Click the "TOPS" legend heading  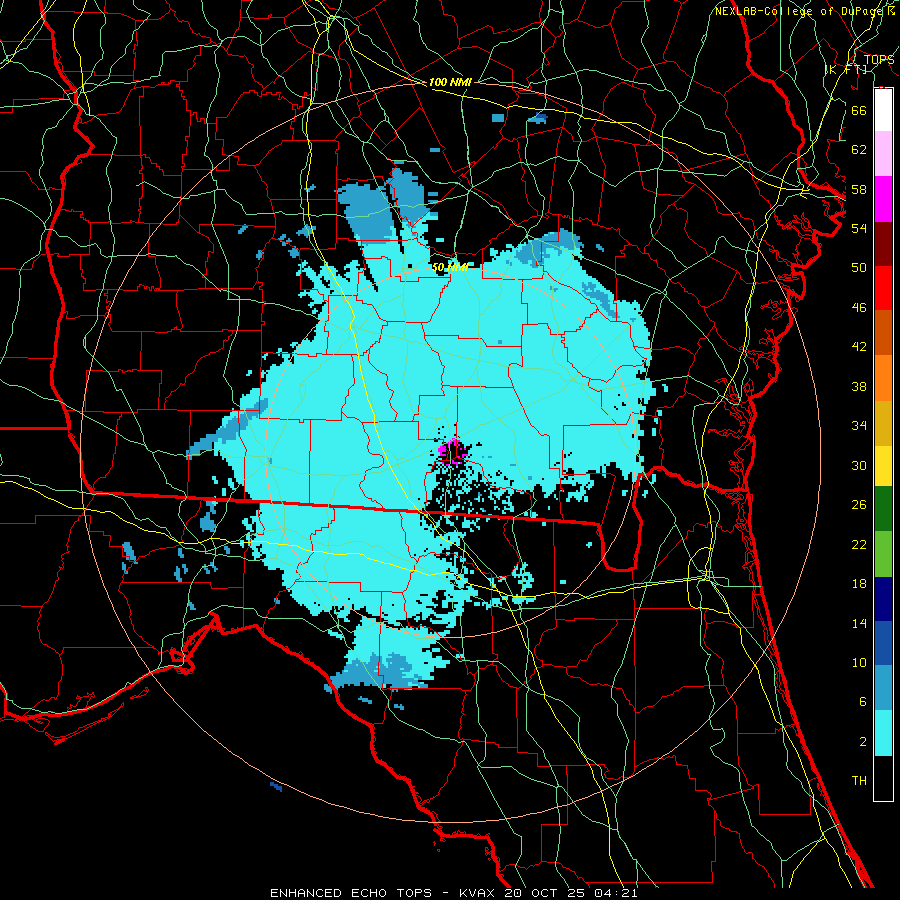click(x=879, y=60)
